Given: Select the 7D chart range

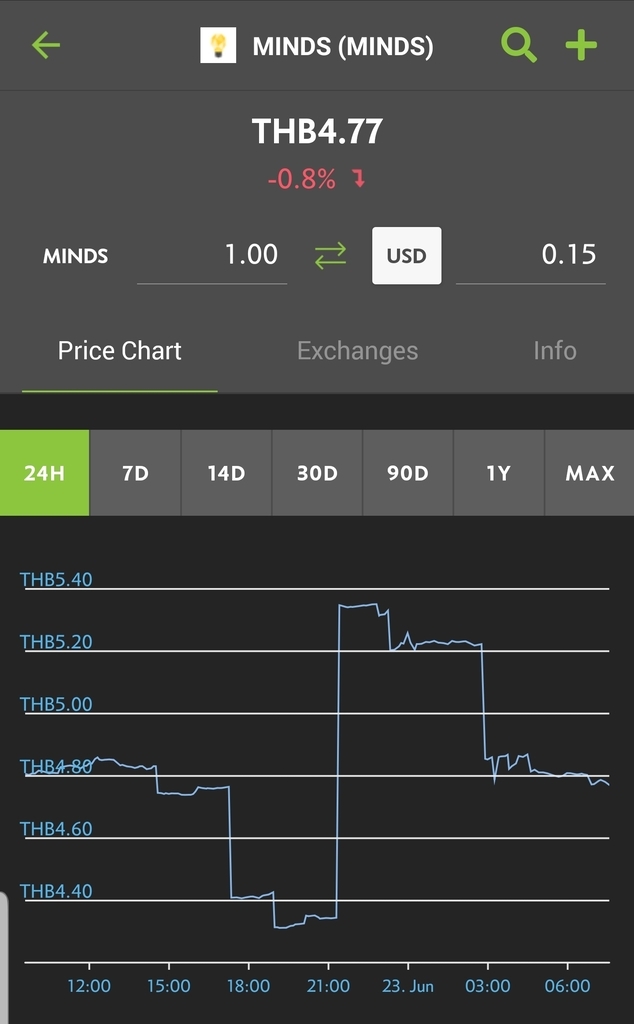Looking at the screenshot, I should (135, 473).
